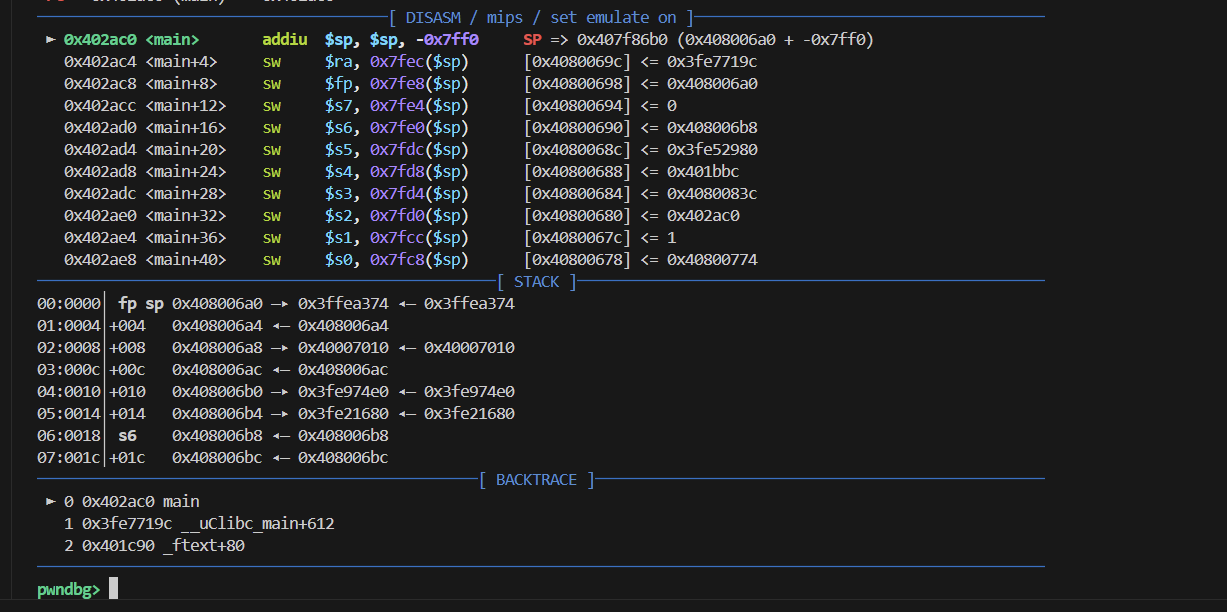Click the <main+40> instruction label

click(186, 260)
